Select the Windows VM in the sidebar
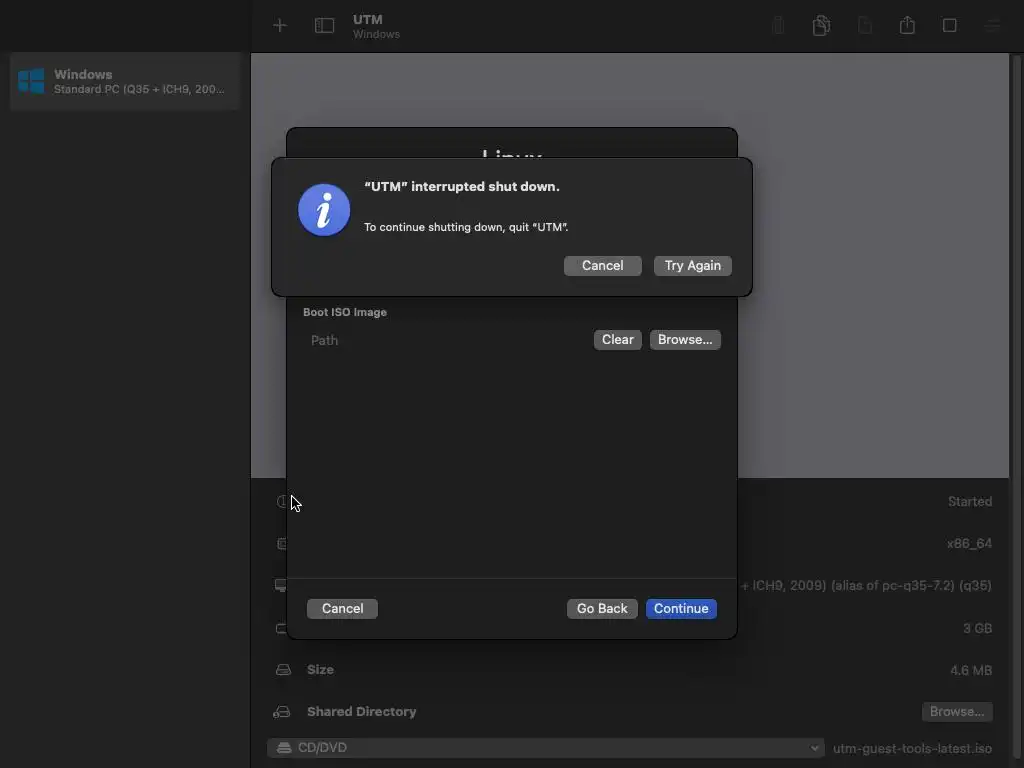The height and width of the screenshot is (768, 1024). click(x=125, y=82)
